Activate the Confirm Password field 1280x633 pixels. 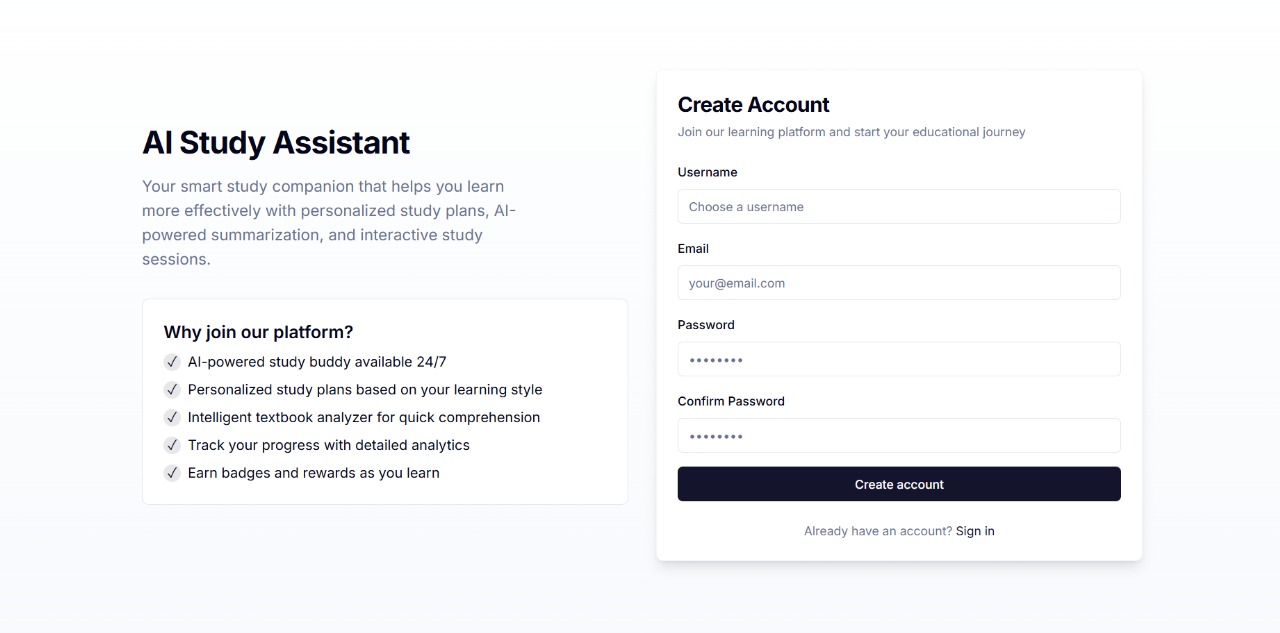(x=899, y=436)
